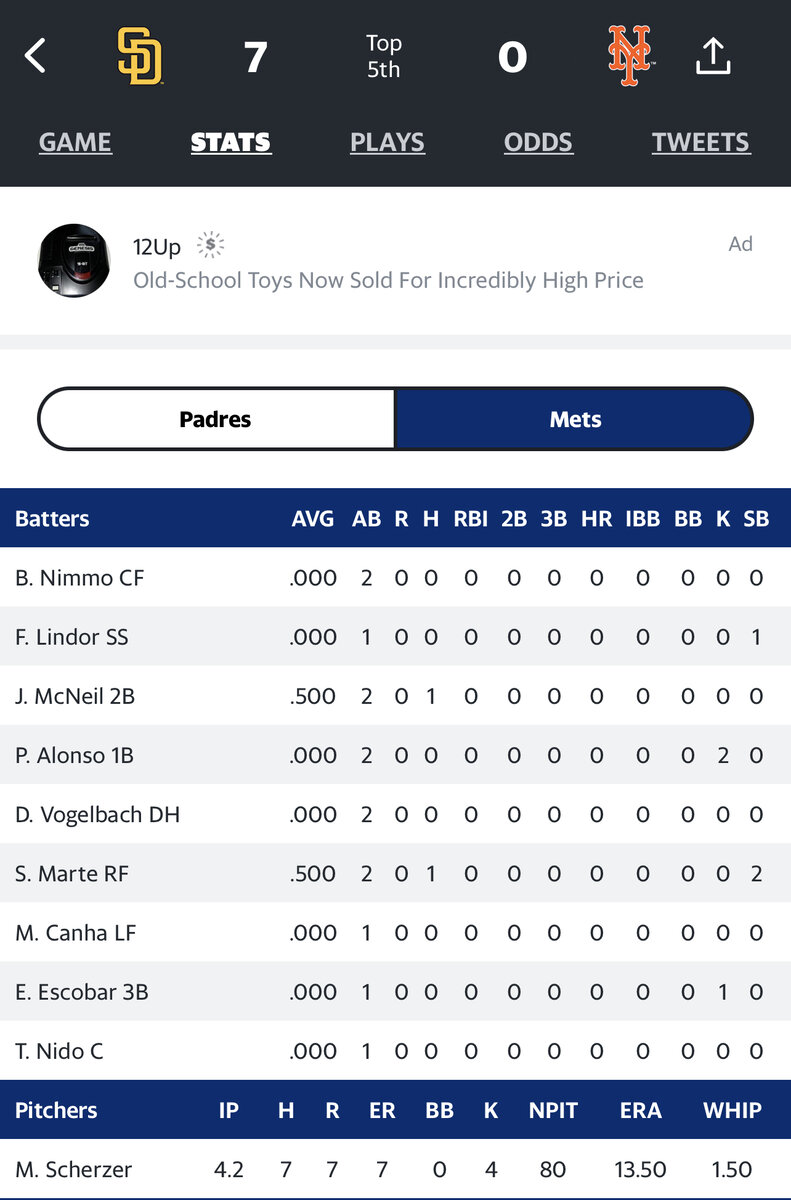This screenshot has width=791, height=1200.
Task: Open the GAME tab
Action: [75, 143]
